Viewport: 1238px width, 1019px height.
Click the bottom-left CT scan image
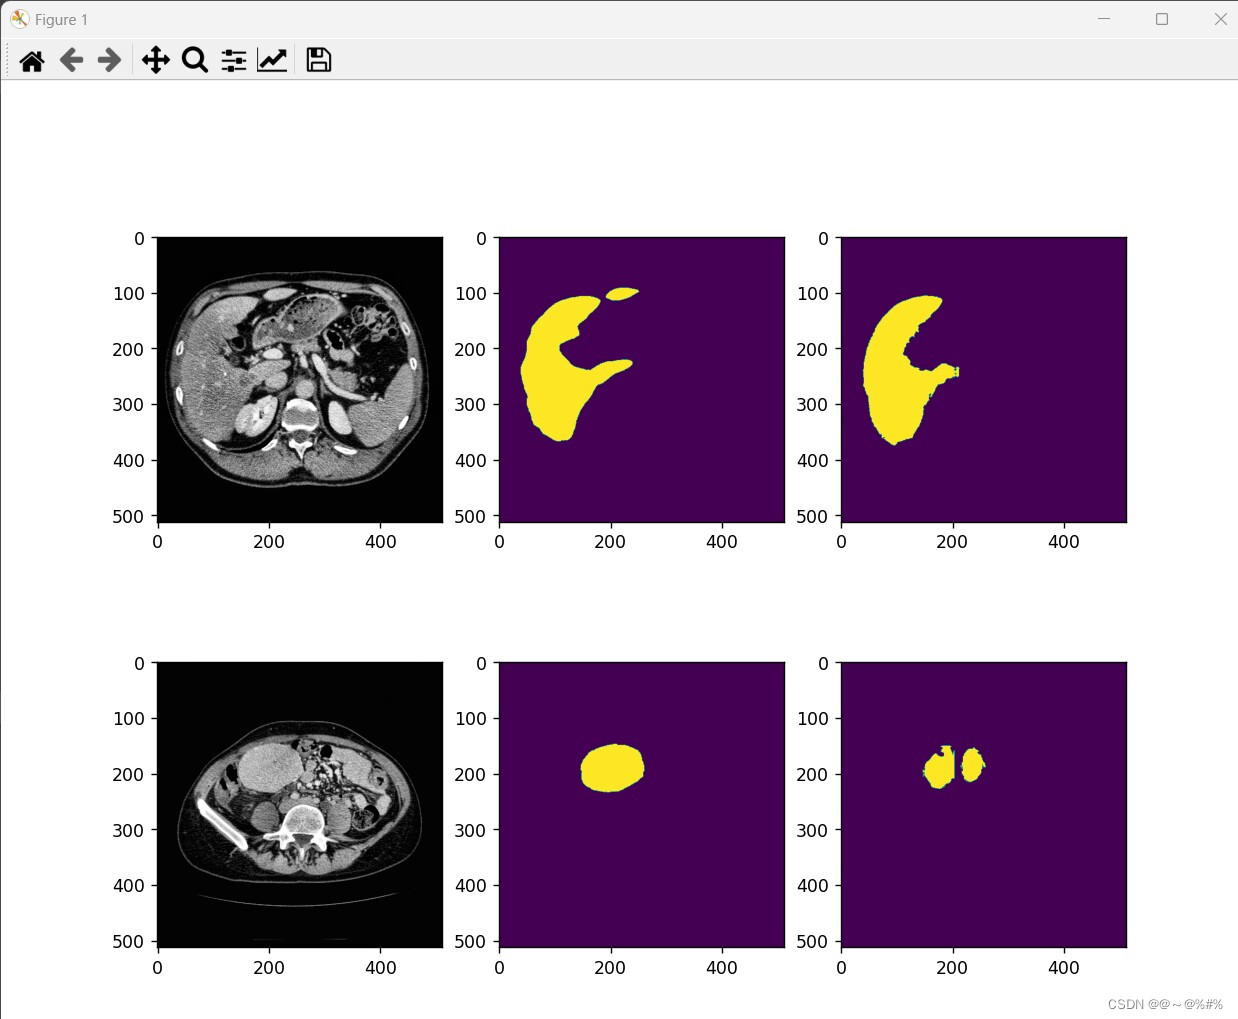300,805
